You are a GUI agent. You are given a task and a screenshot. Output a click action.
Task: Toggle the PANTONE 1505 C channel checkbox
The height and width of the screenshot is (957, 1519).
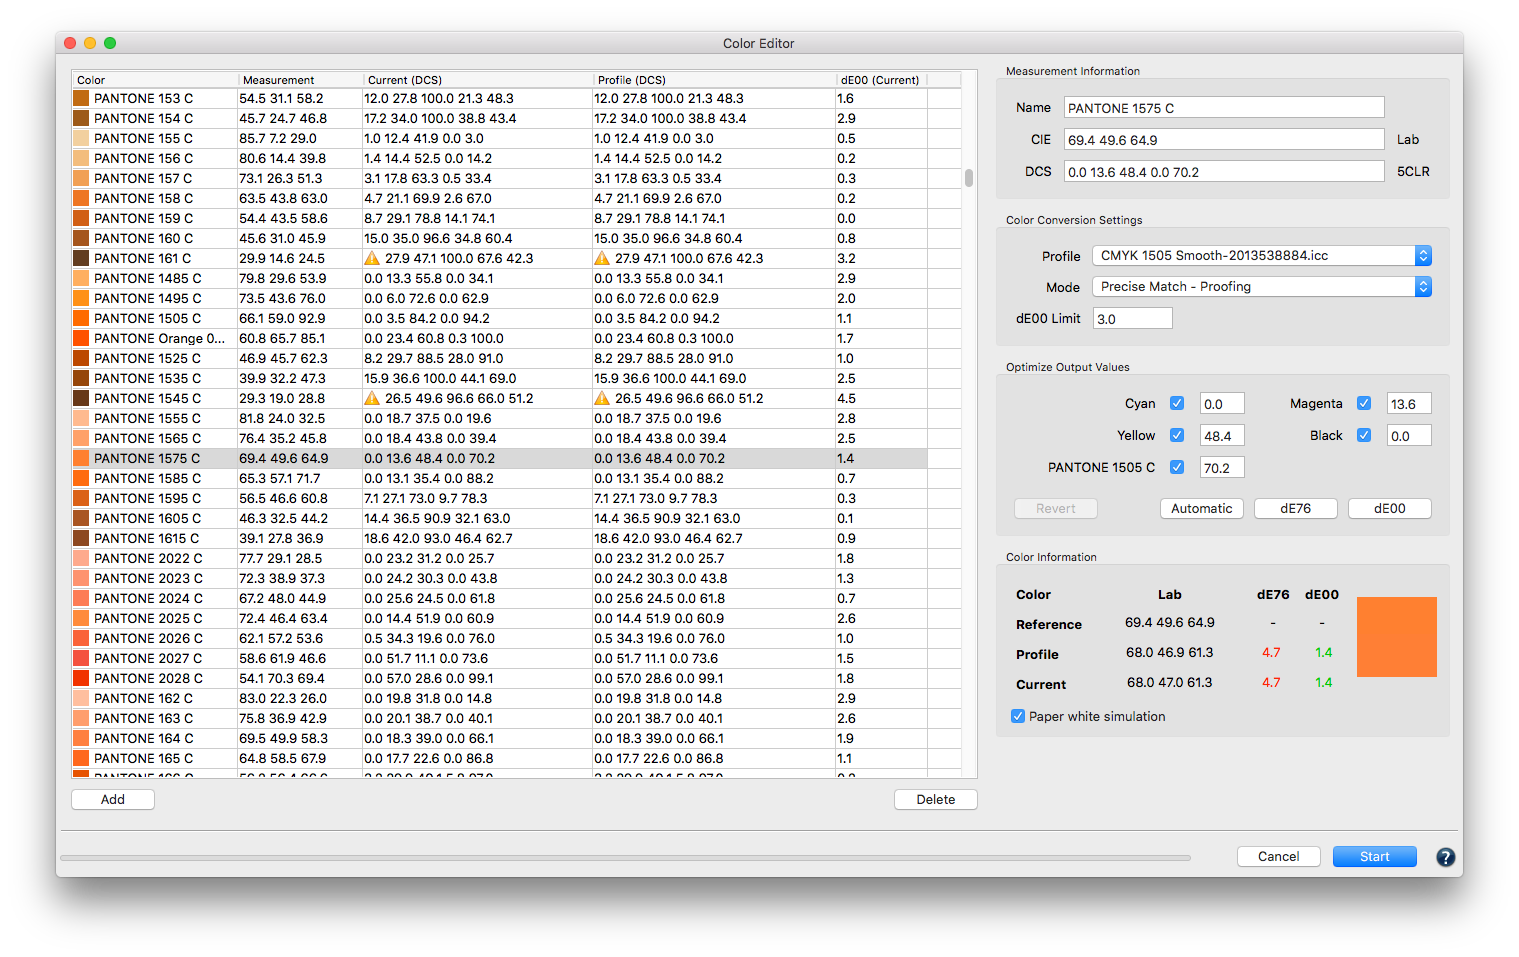(x=1177, y=467)
